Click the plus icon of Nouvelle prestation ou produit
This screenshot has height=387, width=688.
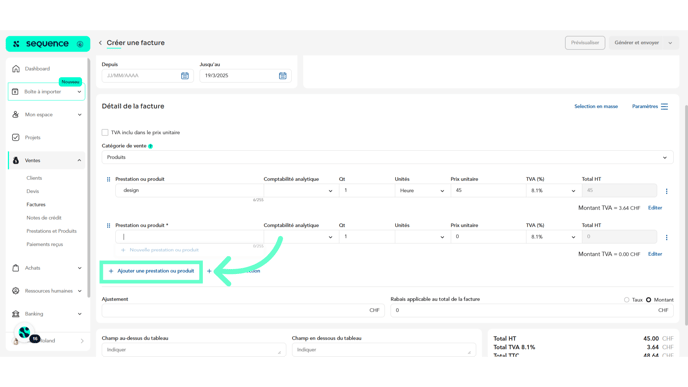tap(123, 250)
